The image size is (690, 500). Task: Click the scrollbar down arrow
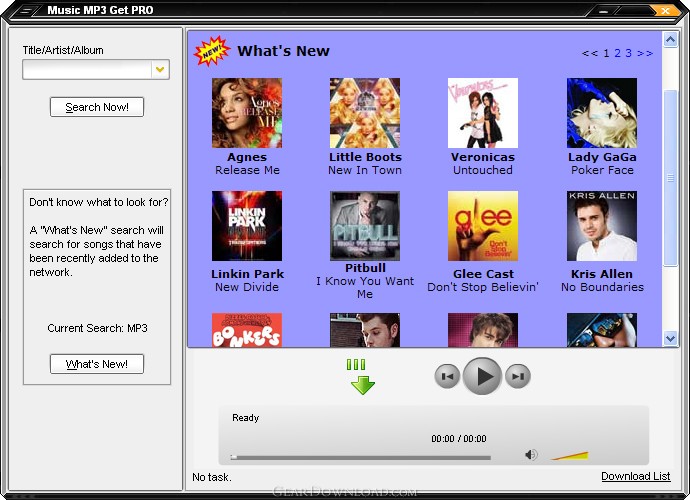coord(670,338)
